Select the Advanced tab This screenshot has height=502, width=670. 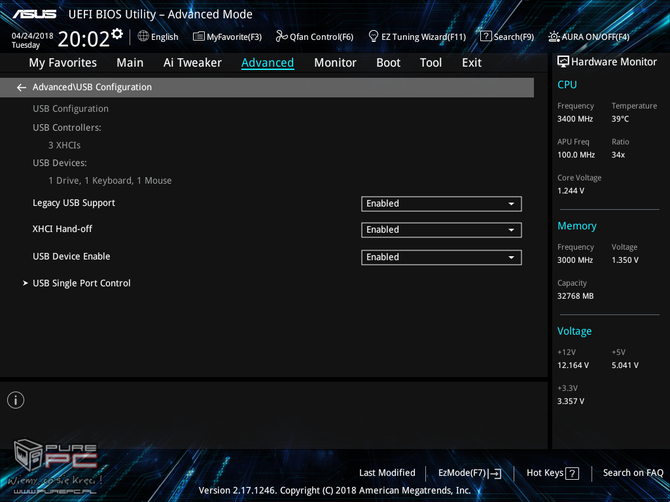[x=267, y=63]
